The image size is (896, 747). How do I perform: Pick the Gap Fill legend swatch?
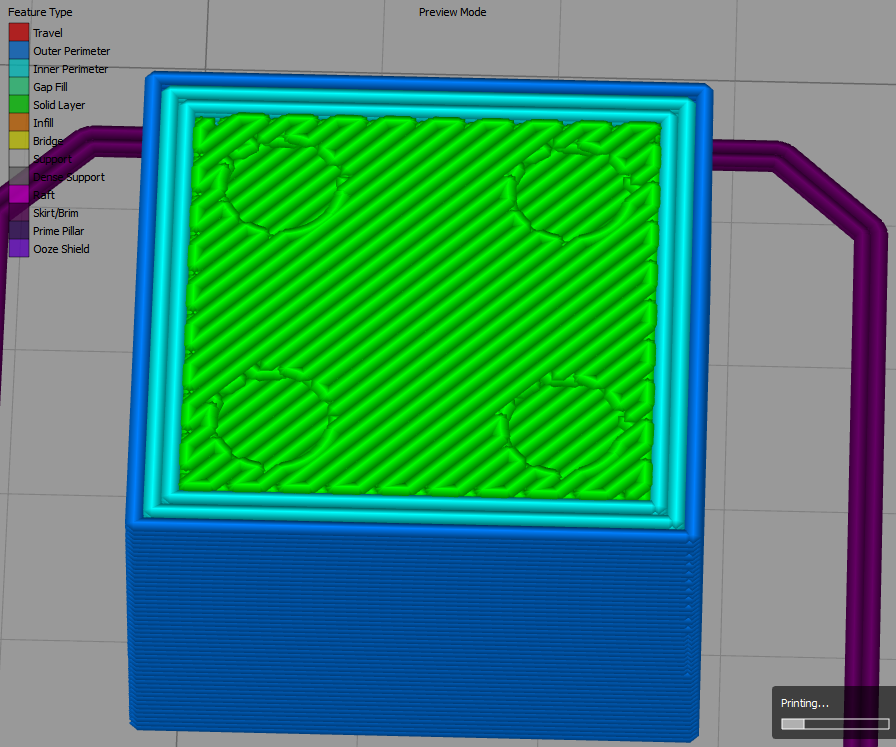pos(19,87)
